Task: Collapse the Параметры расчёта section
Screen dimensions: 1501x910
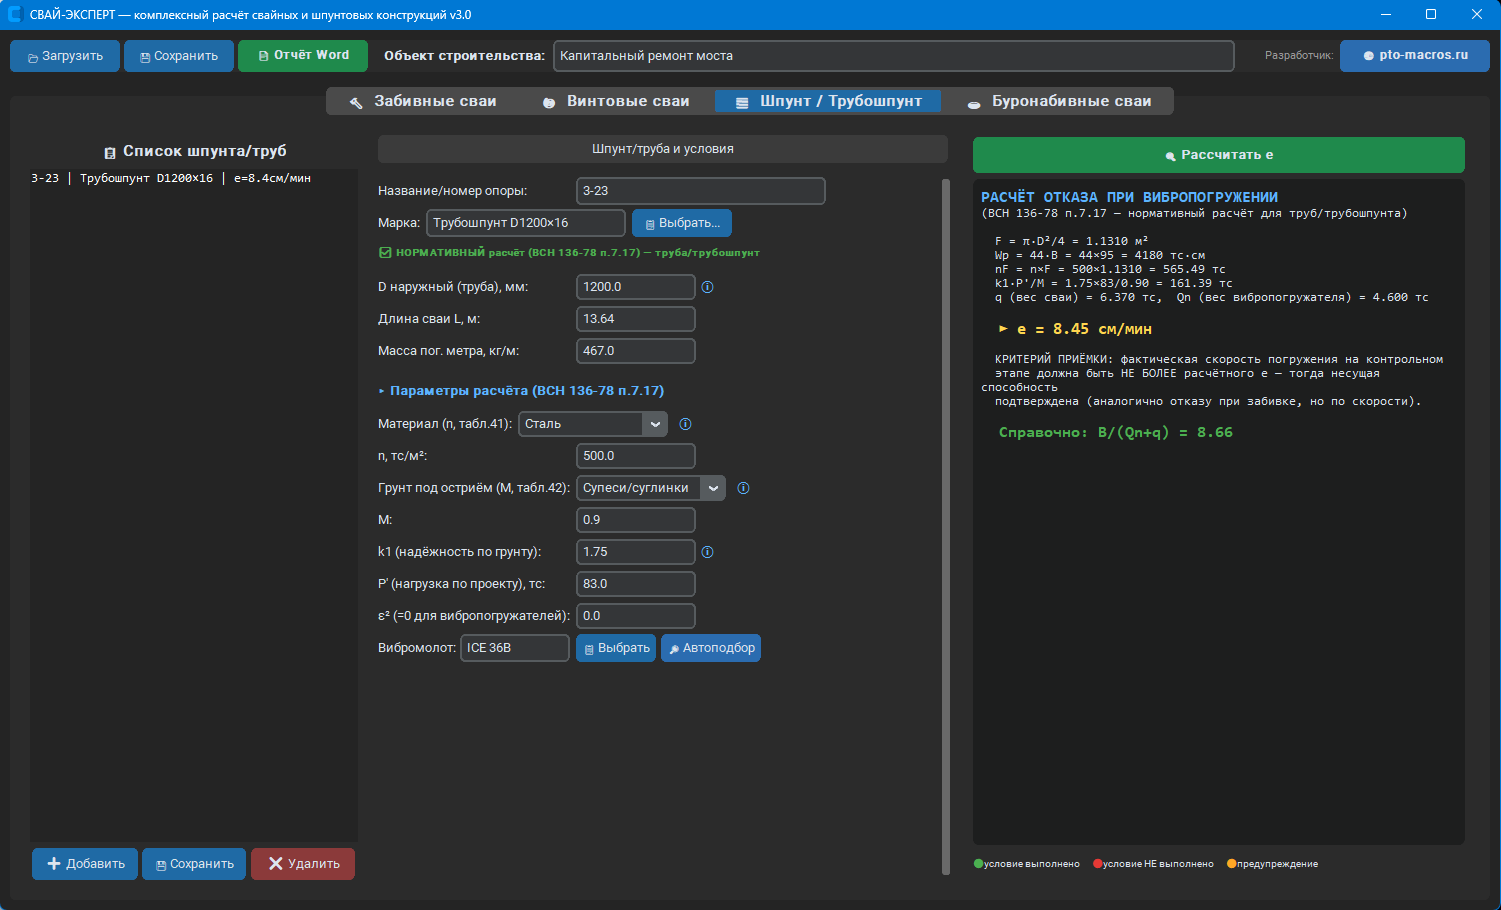Action: tap(521, 391)
